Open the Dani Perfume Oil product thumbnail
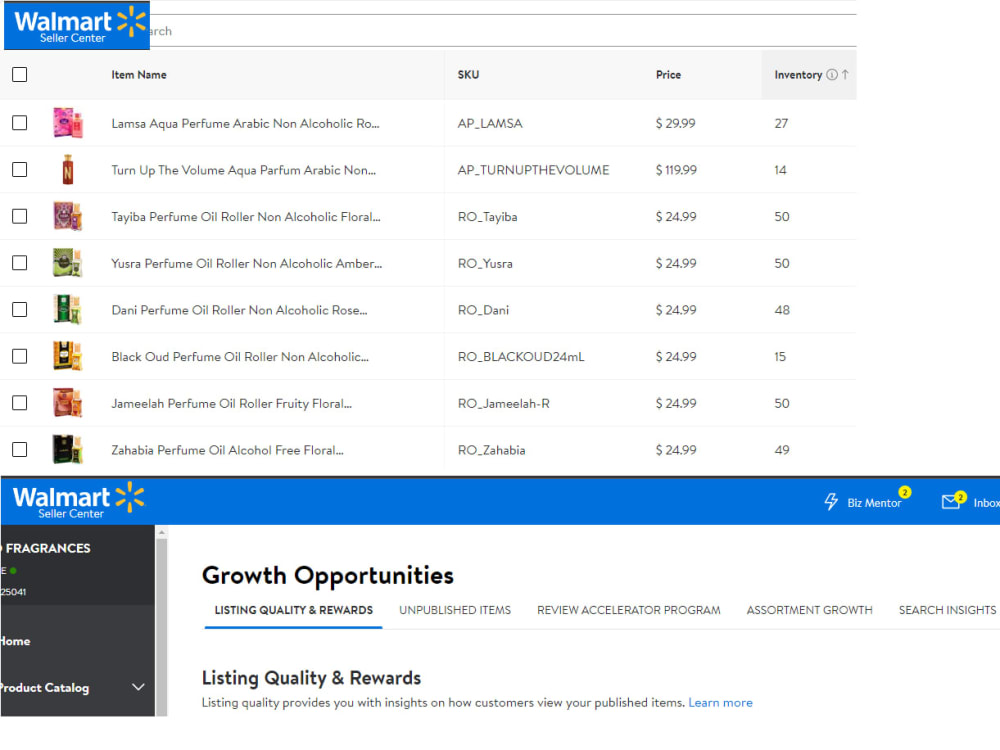This screenshot has height=750, width=1000. click(68, 309)
